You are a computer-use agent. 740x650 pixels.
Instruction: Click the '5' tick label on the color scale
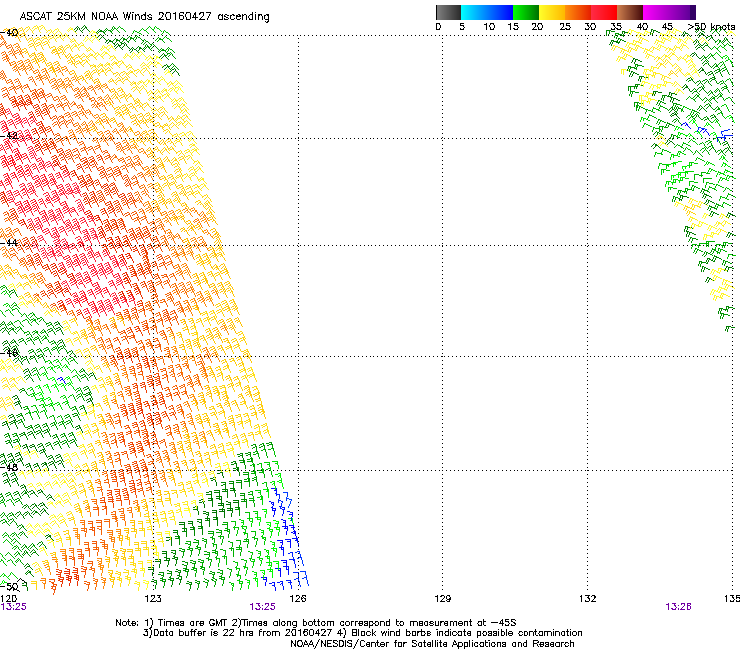(x=462, y=27)
